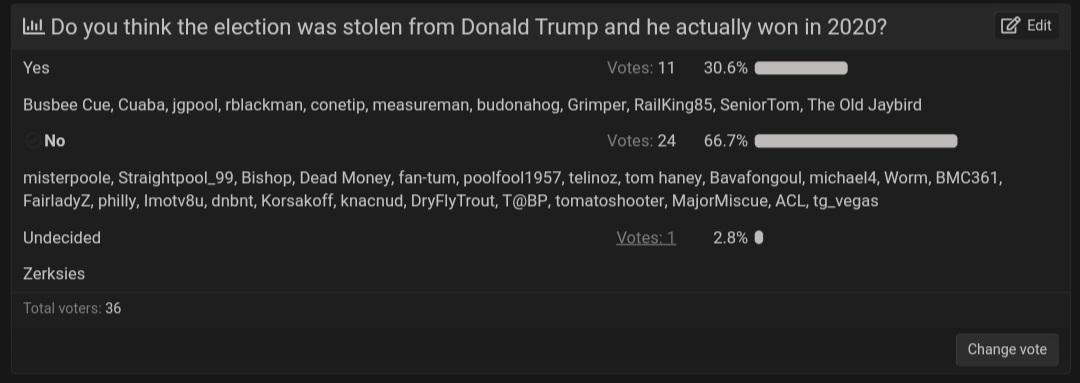The image size is (1080, 383).
Task: Click the Change vote button
Action: (x=1007, y=349)
